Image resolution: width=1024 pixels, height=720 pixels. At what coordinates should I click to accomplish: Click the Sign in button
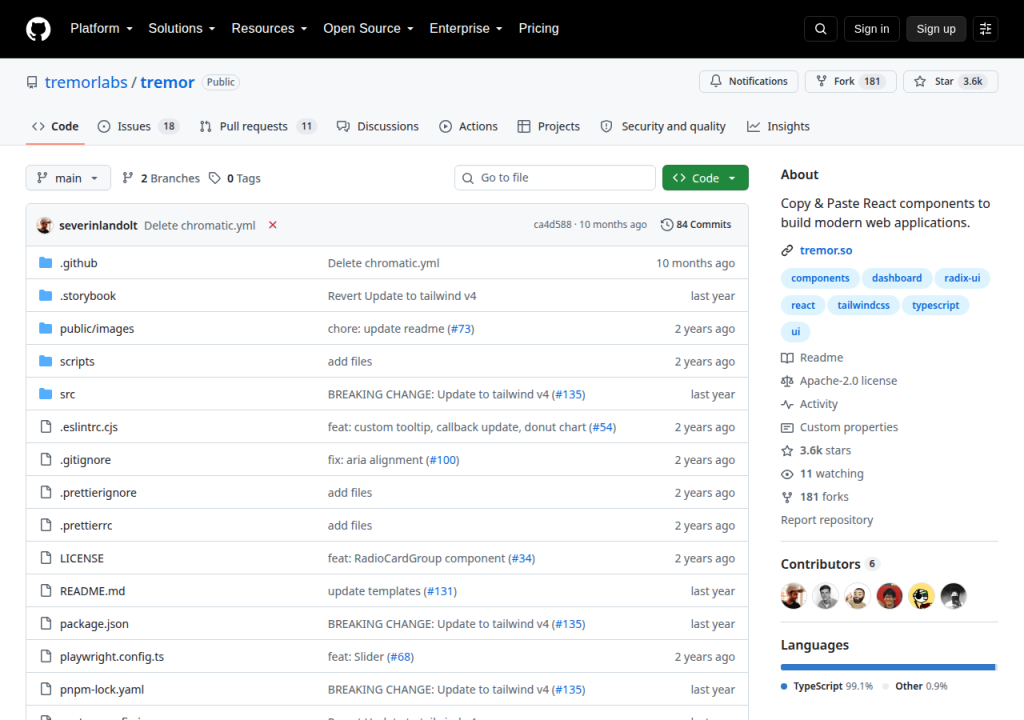[871, 29]
